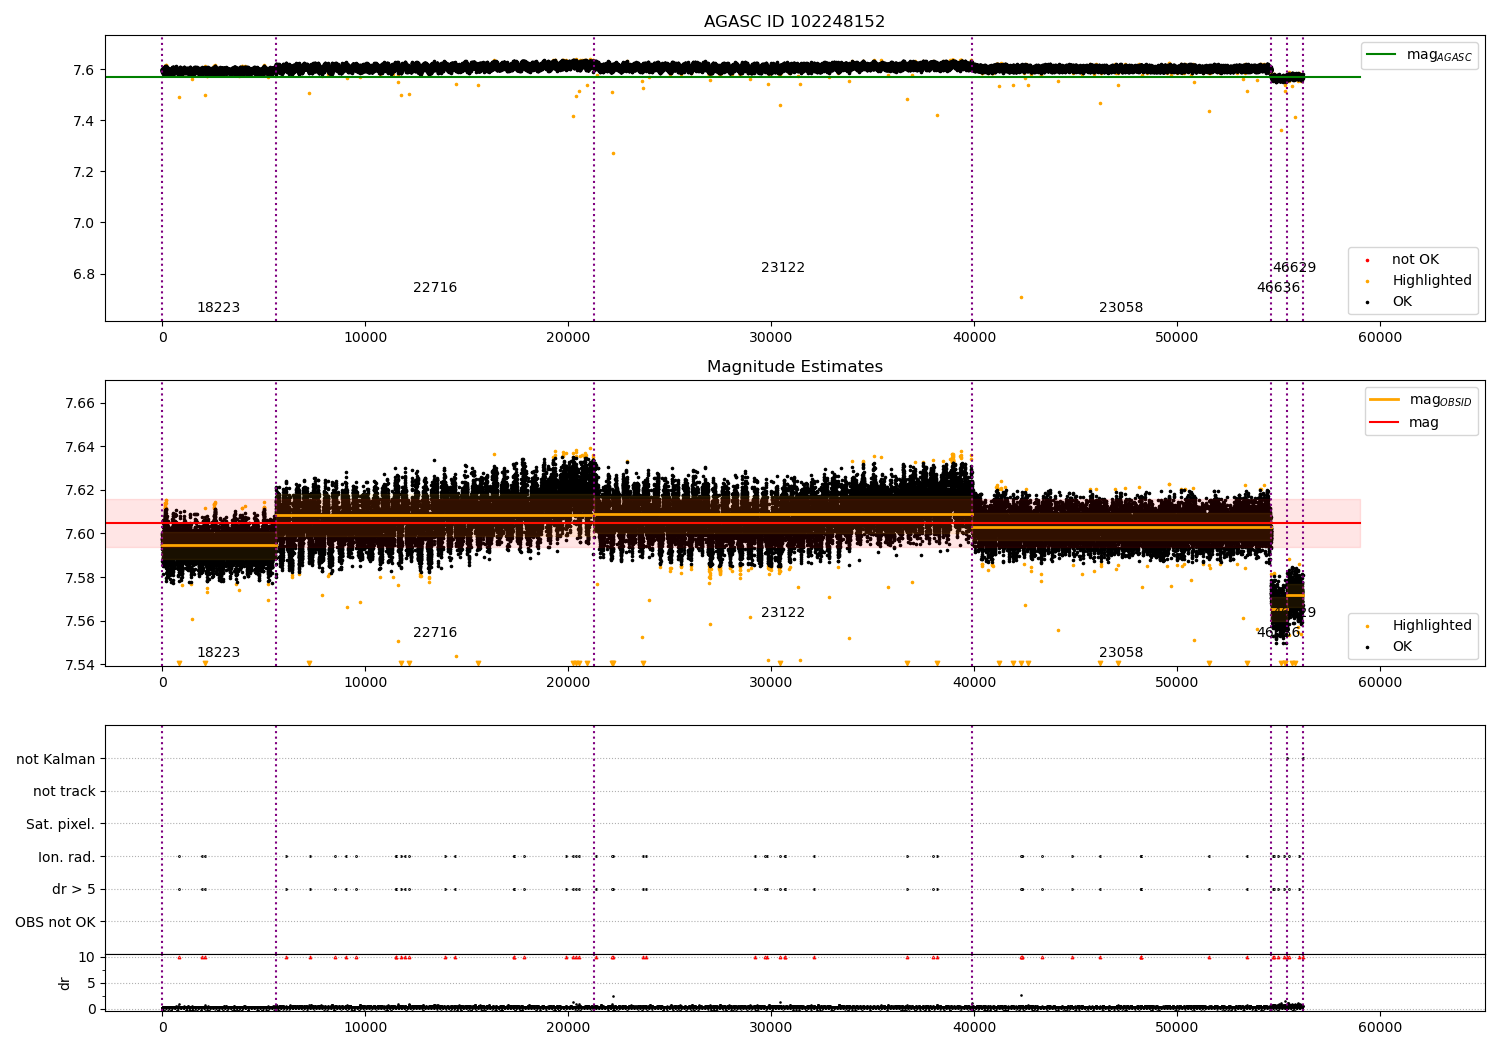Click y-axis tick 7.64 in middle plot
The height and width of the screenshot is (1050, 1500).
click(x=79, y=447)
